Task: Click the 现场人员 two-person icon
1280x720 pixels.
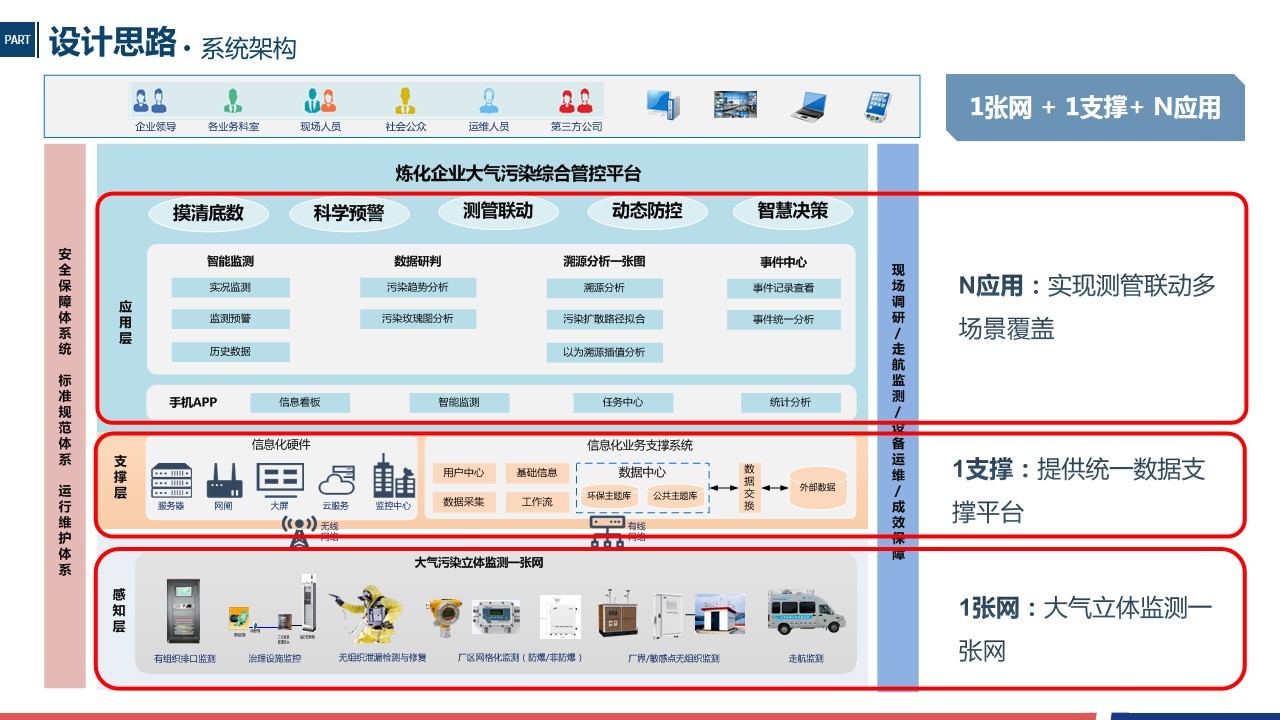Action: point(320,101)
